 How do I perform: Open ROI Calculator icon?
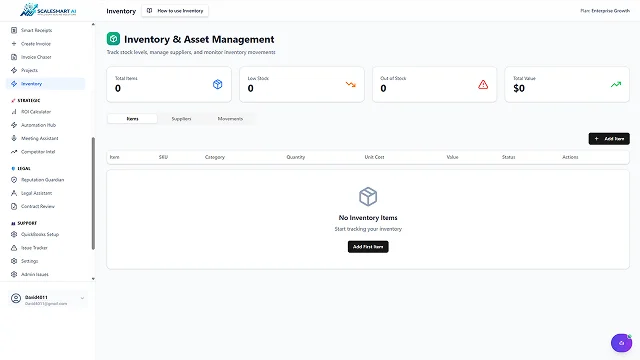click(14, 111)
